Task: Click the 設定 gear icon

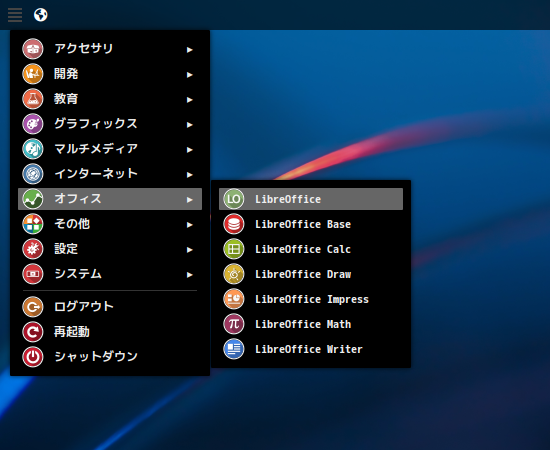Action: point(33,249)
